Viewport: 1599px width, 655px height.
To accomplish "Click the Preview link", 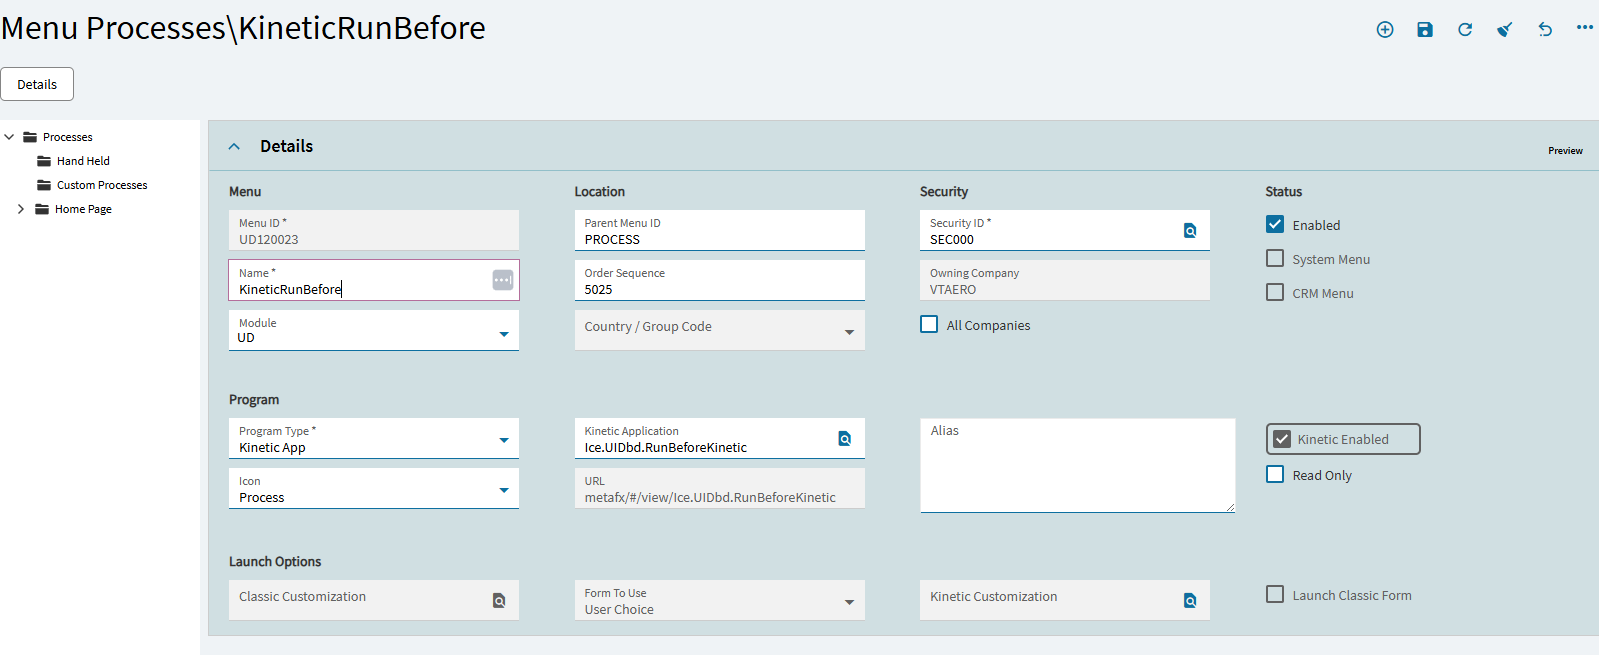I will point(1565,151).
